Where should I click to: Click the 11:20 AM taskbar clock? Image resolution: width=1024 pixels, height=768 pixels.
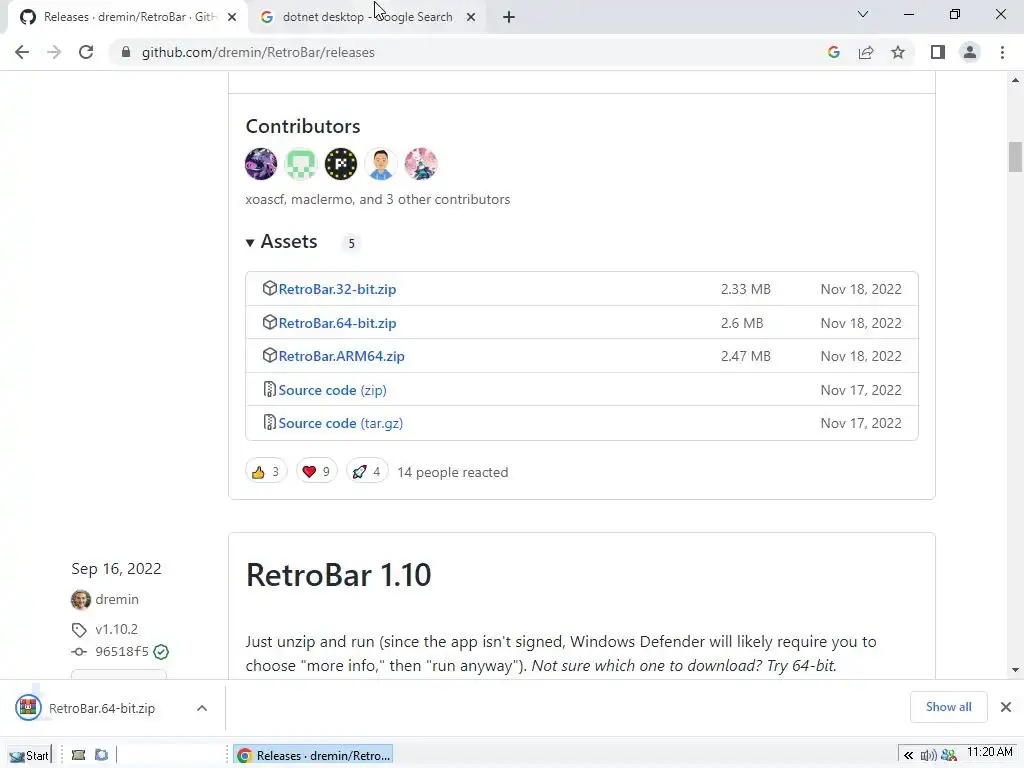(x=989, y=752)
